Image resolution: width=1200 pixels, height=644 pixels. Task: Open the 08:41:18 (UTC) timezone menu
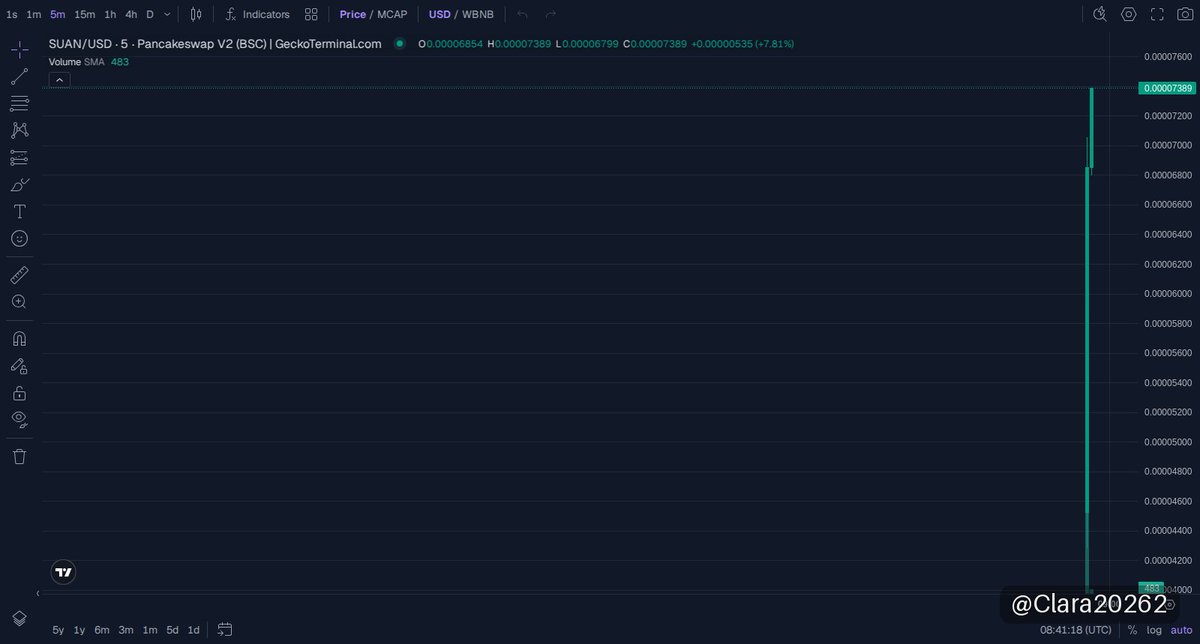(x=1075, y=630)
